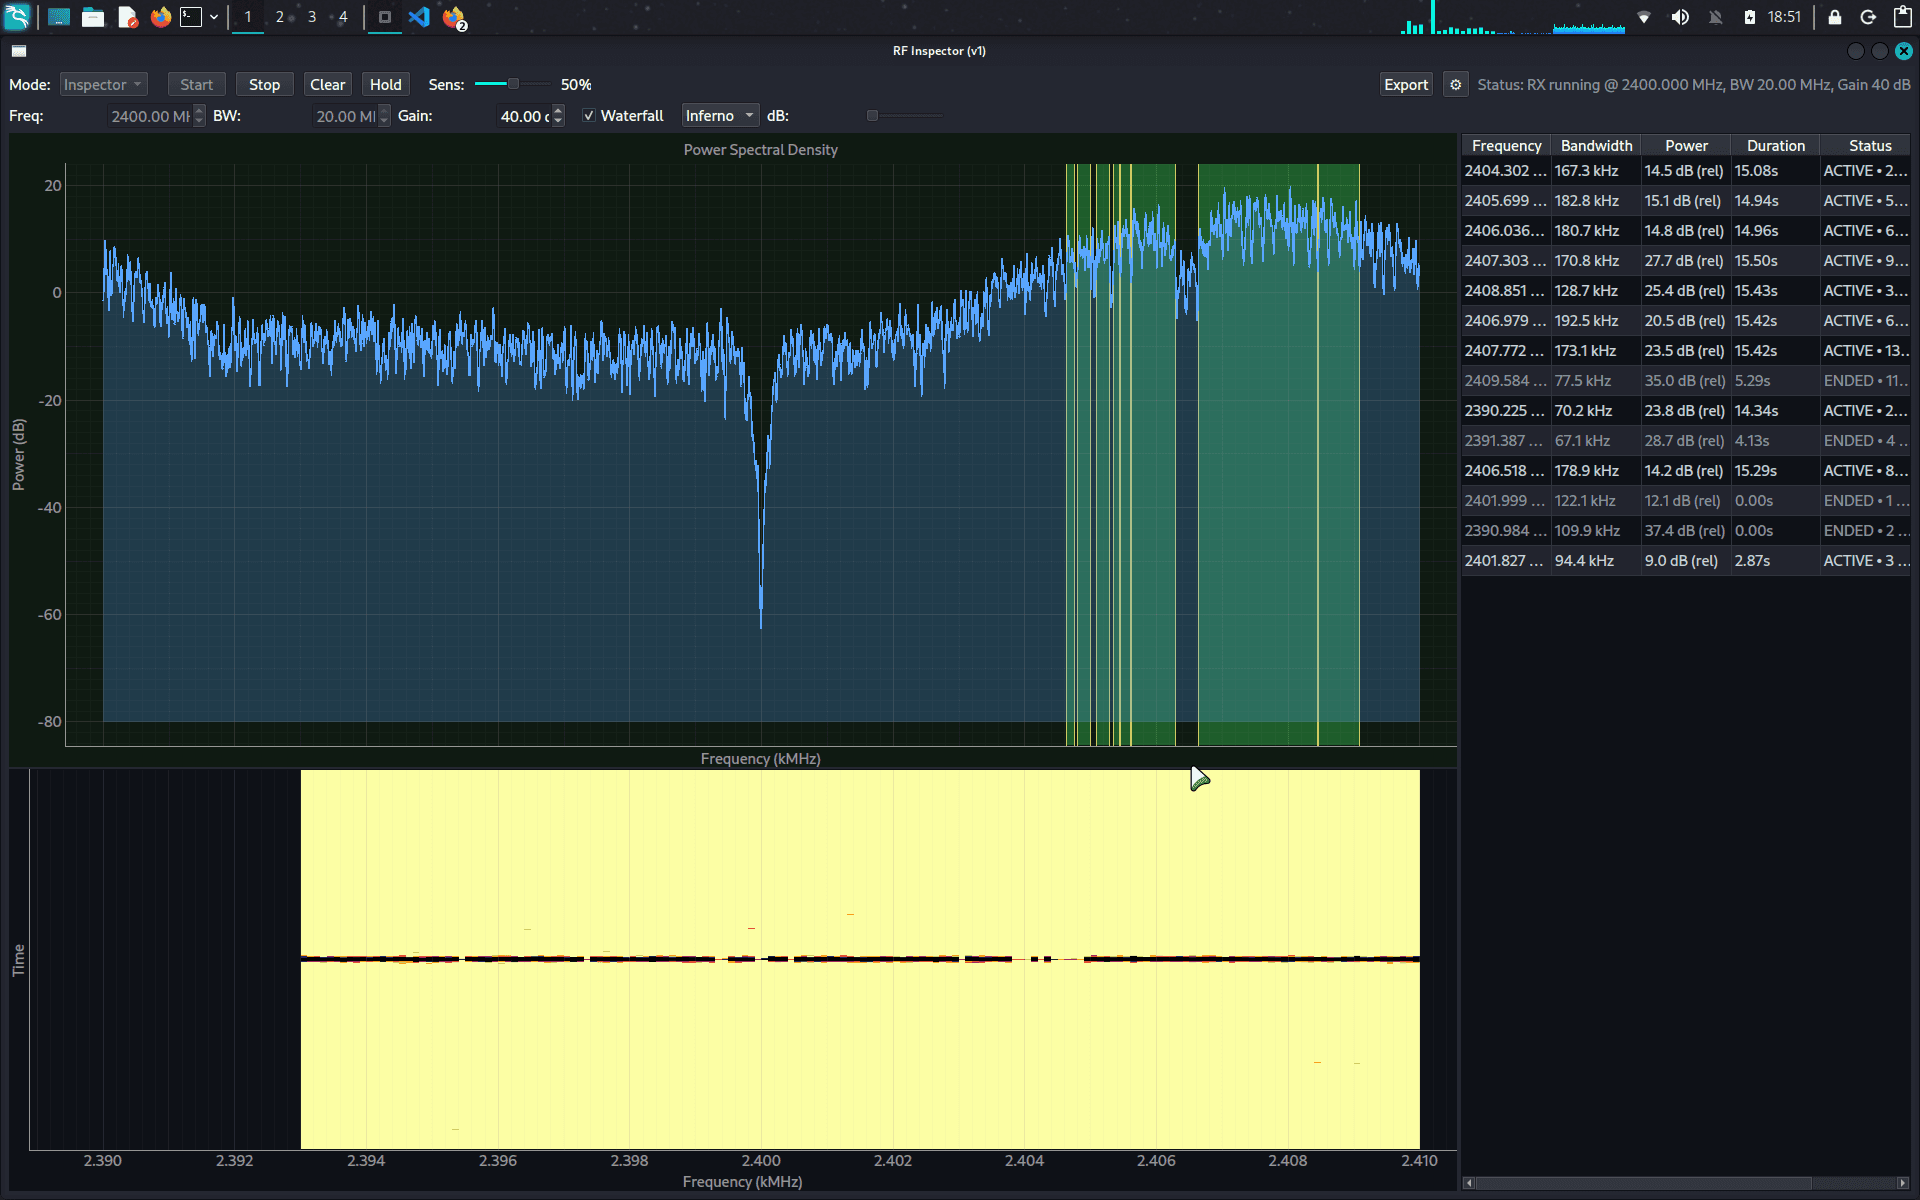1920x1200 pixels.
Task: Lock the screen with the padlock icon
Action: click(x=1834, y=17)
